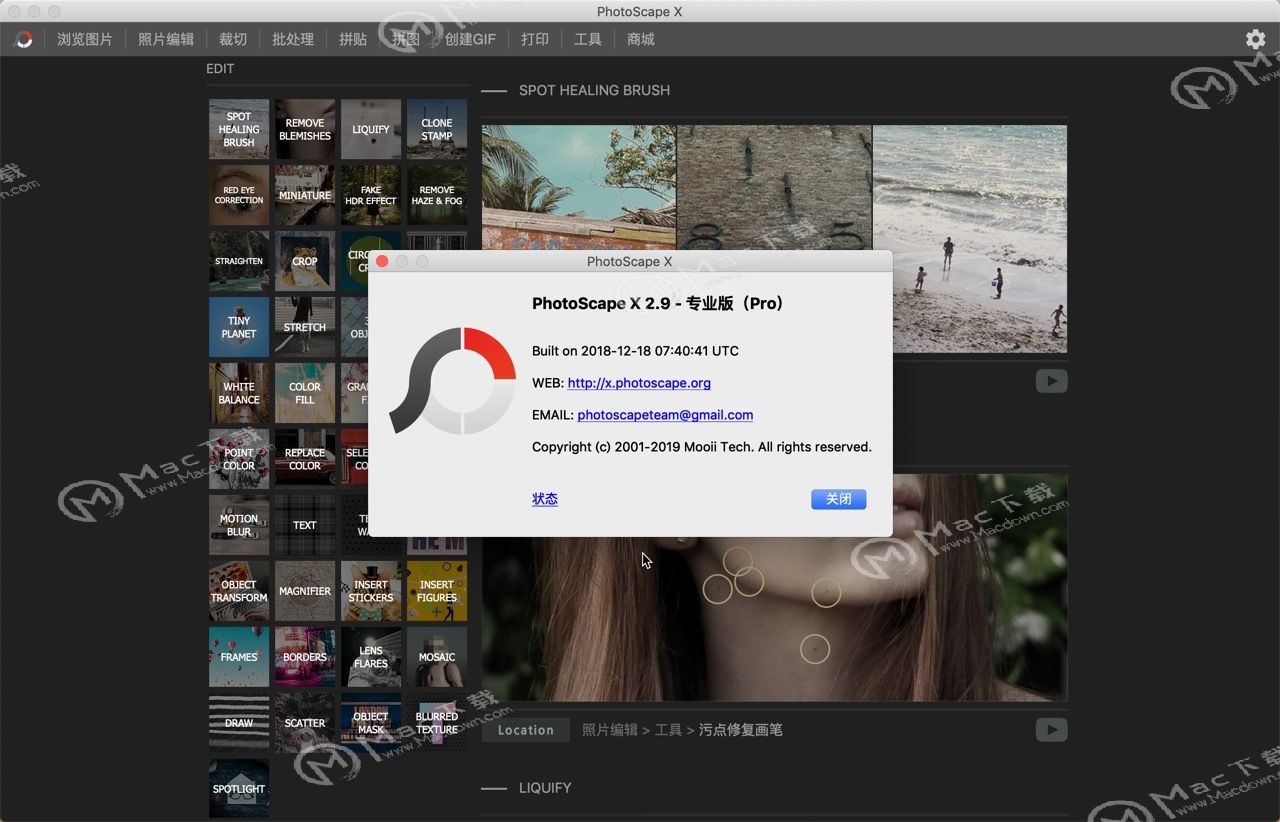Open the 商城 tab
This screenshot has height=822, width=1280.
tap(641, 39)
